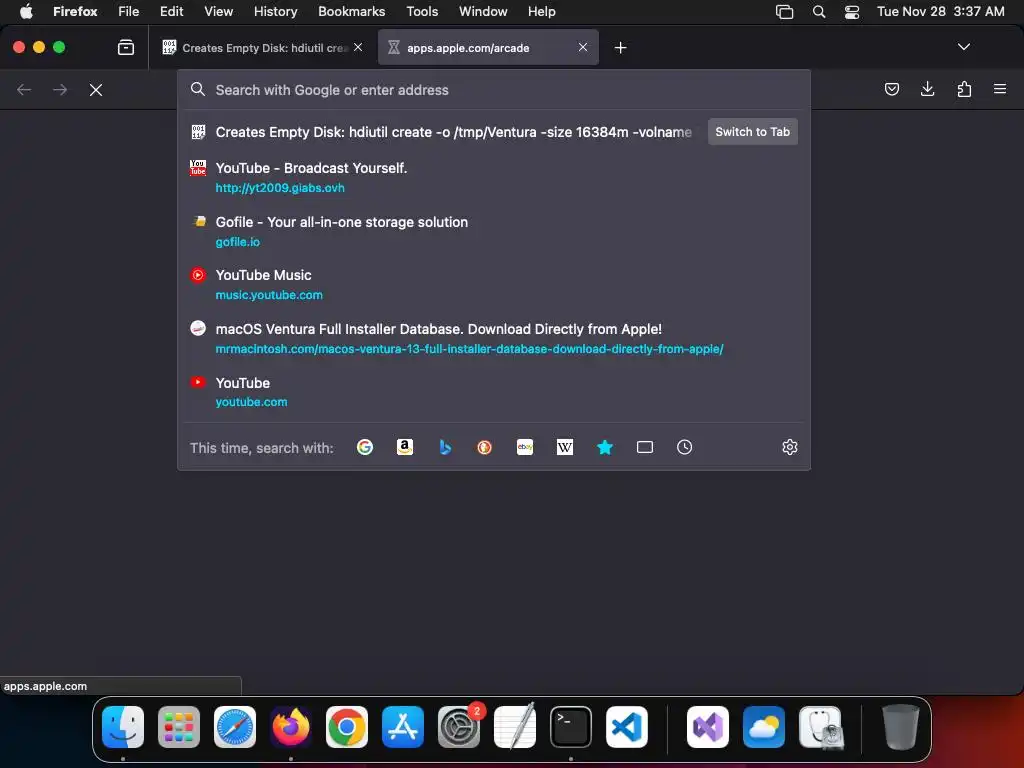Open the Apple menu
The height and width of the screenshot is (768, 1024).
click(26, 12)
